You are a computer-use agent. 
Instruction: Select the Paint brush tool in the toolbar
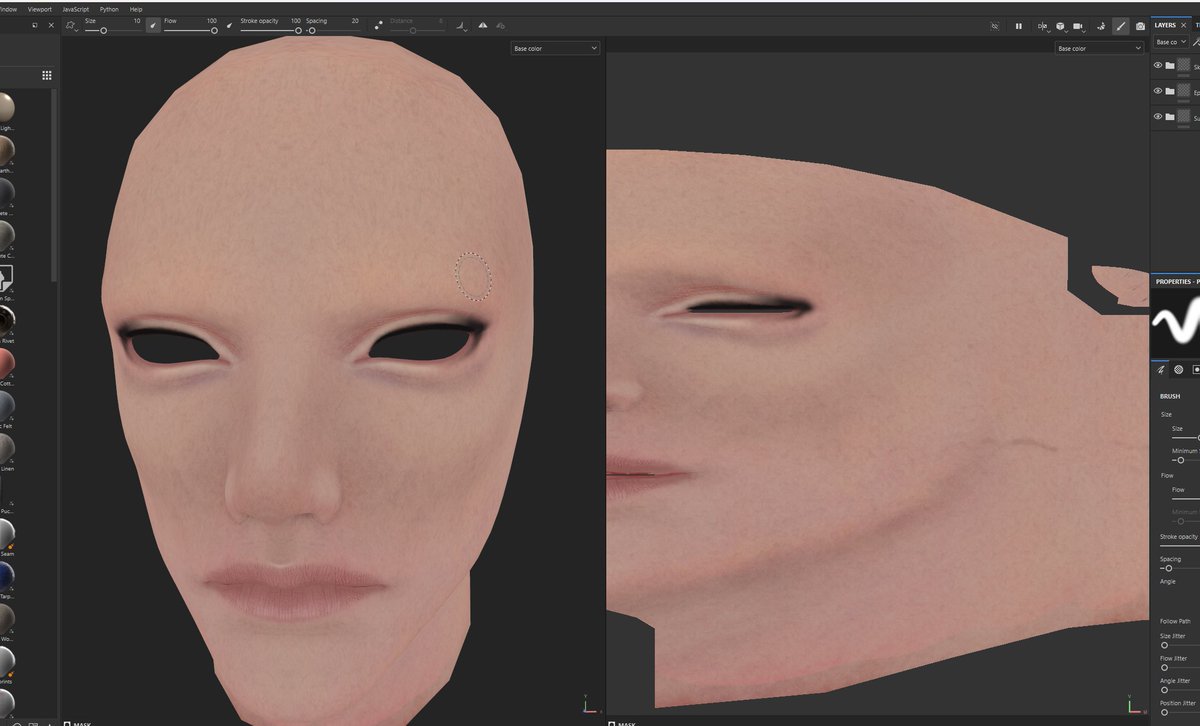1122,26
